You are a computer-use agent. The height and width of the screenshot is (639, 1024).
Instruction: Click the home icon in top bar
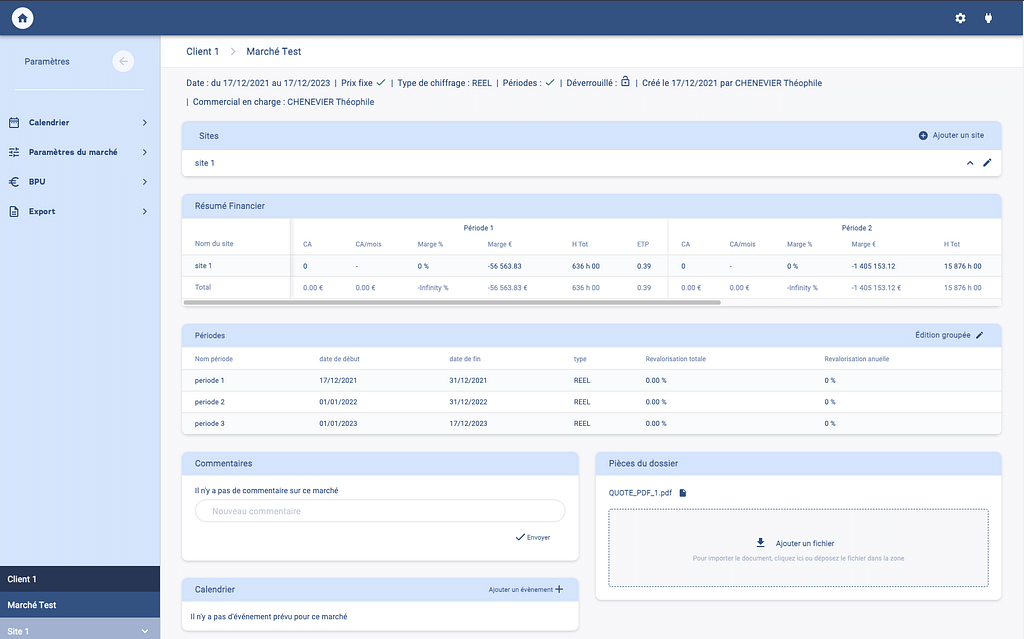tap(23, 18)
